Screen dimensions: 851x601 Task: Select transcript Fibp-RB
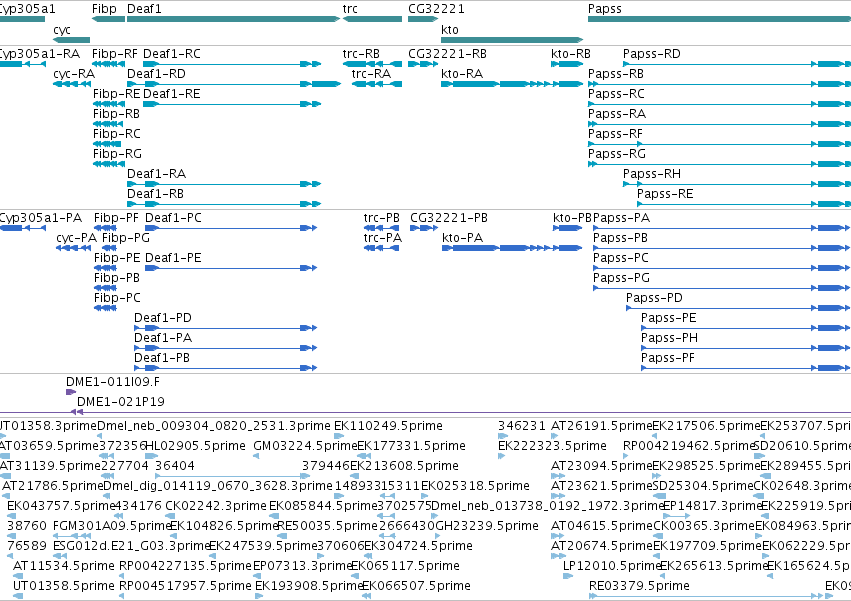109,124
